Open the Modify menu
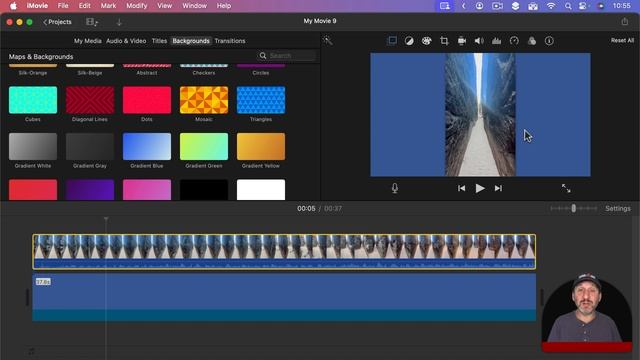Screen dimensions: 640x360 [x=136, y=6]
